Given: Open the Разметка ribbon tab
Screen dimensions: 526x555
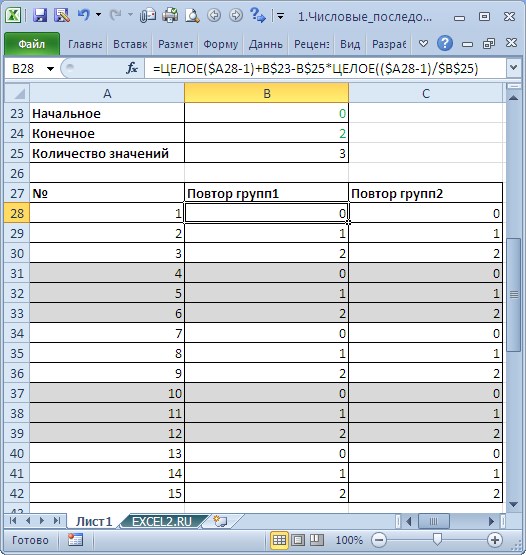Looking at the screenshot, I should [175, 44].
